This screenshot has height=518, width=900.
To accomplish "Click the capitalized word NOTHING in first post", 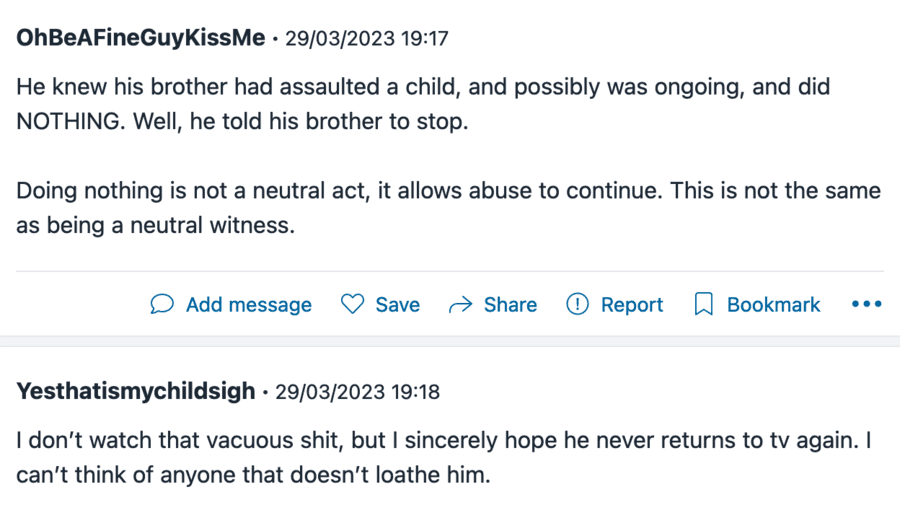I will coord(67,122).
